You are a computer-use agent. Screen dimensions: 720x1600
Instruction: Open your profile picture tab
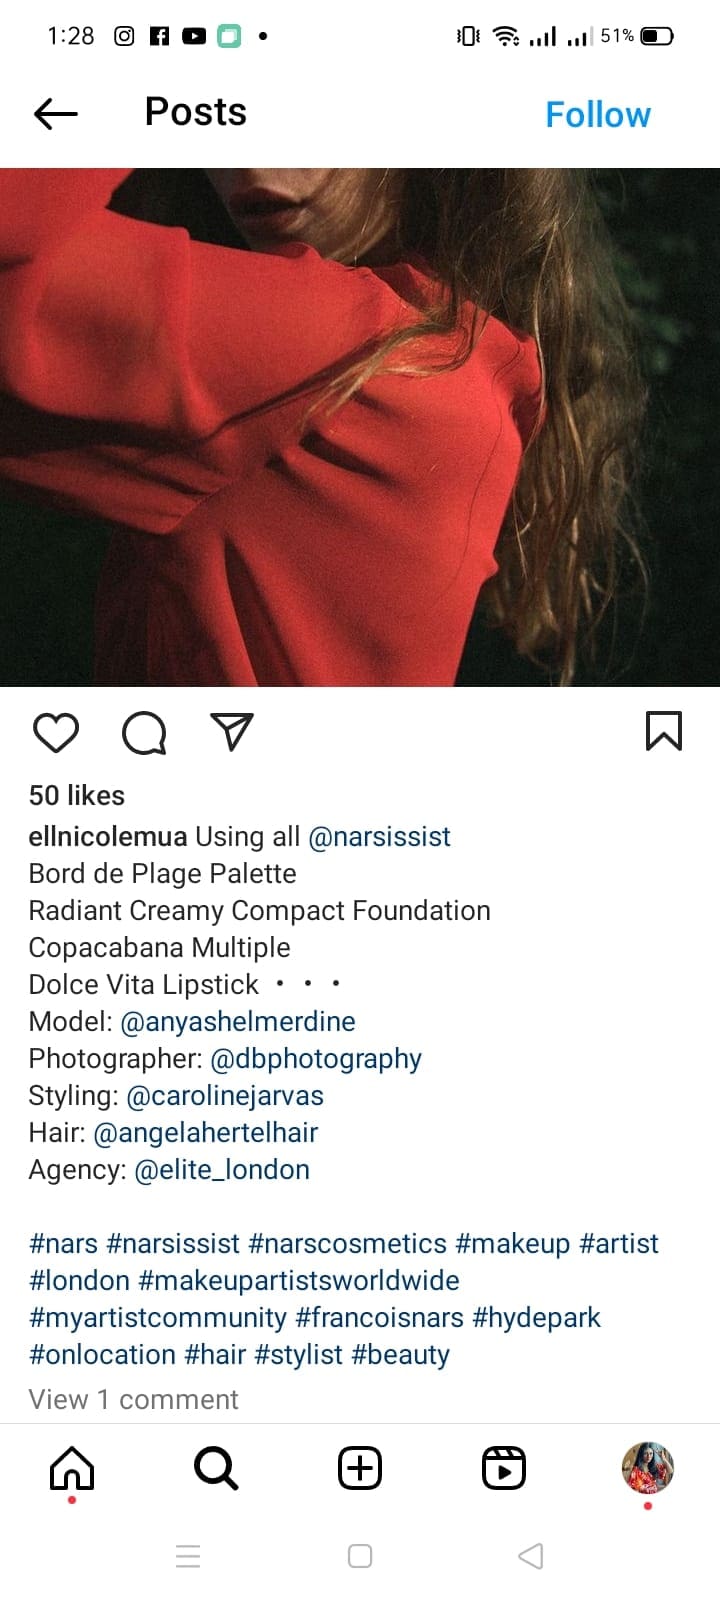tap(648, 1468)
